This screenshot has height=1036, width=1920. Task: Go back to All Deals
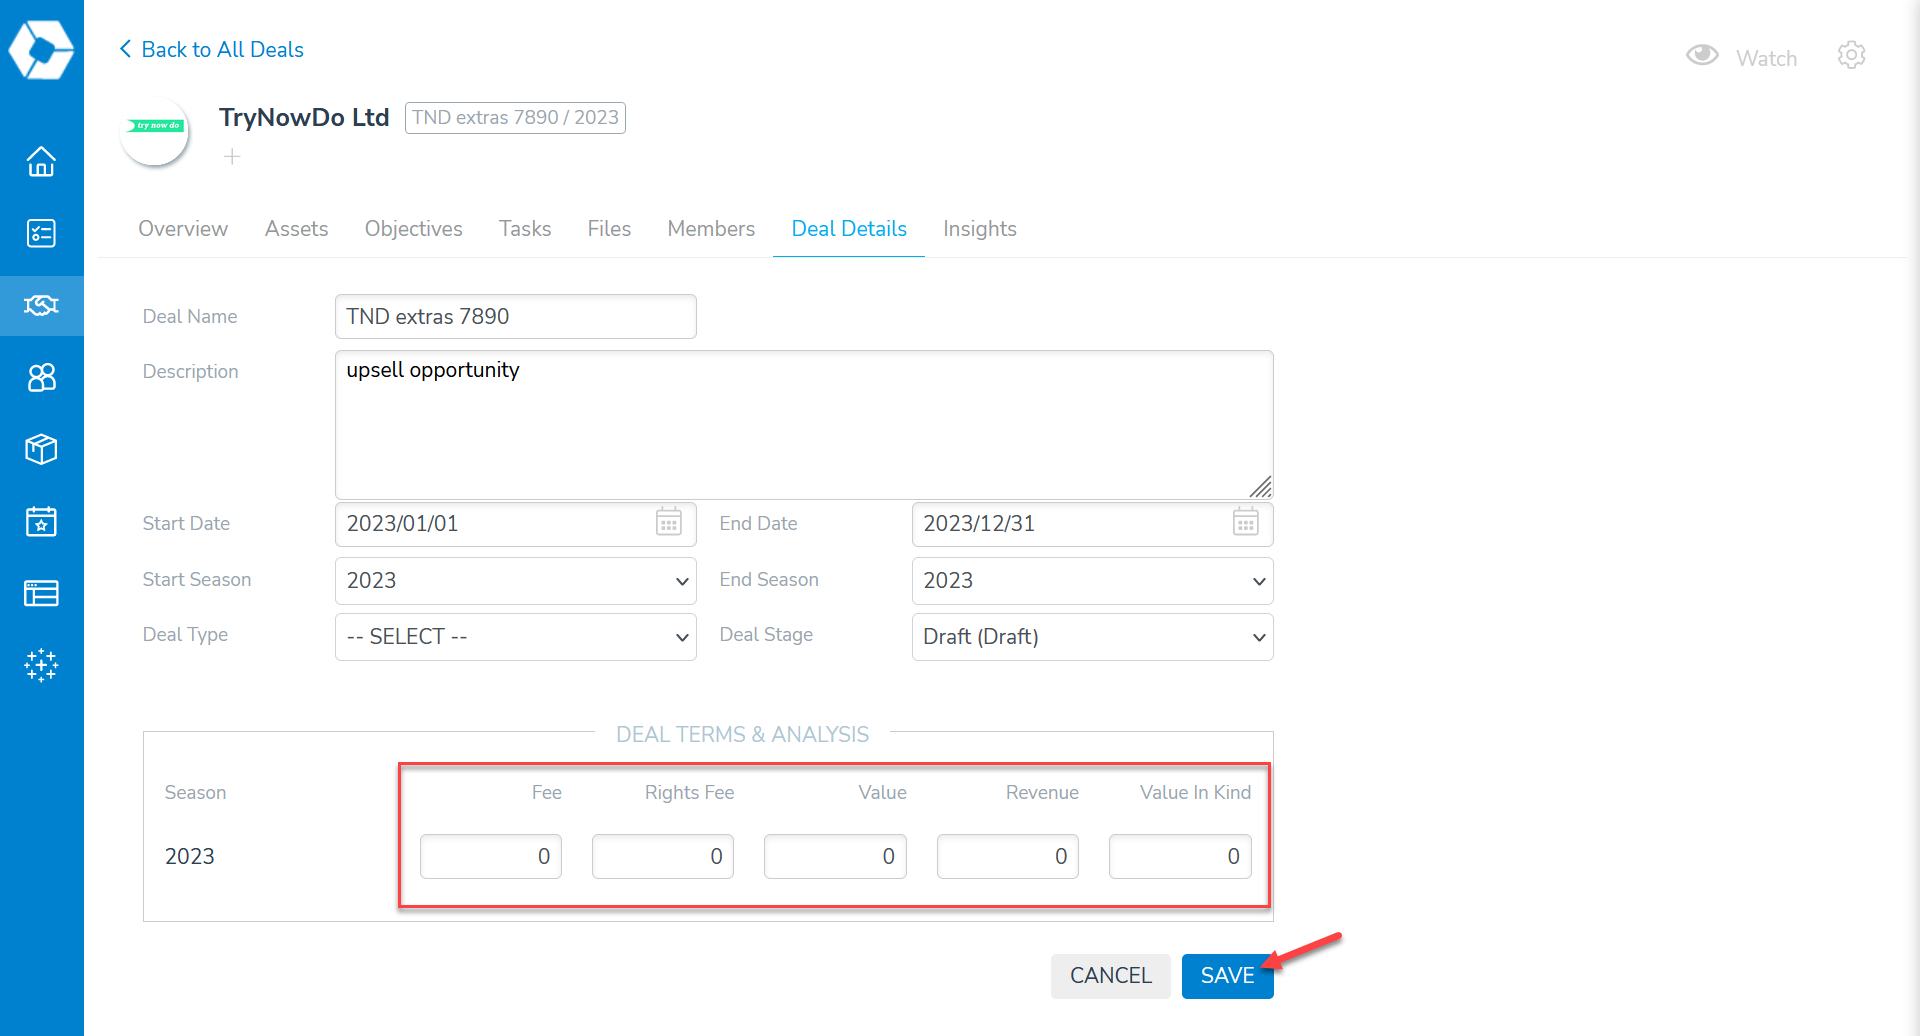[211, 49]
